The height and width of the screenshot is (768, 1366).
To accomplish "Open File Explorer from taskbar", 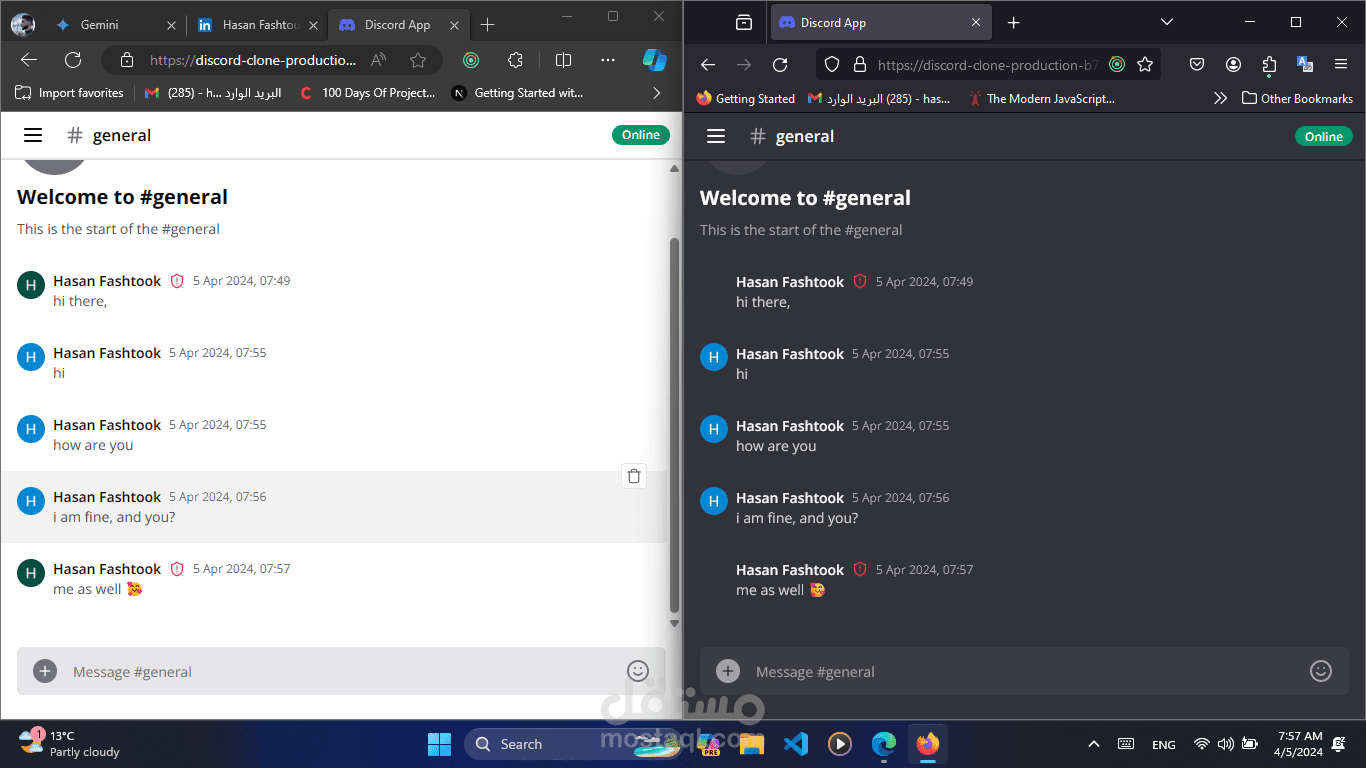I will pyautogui.click(x=751, y=744).
